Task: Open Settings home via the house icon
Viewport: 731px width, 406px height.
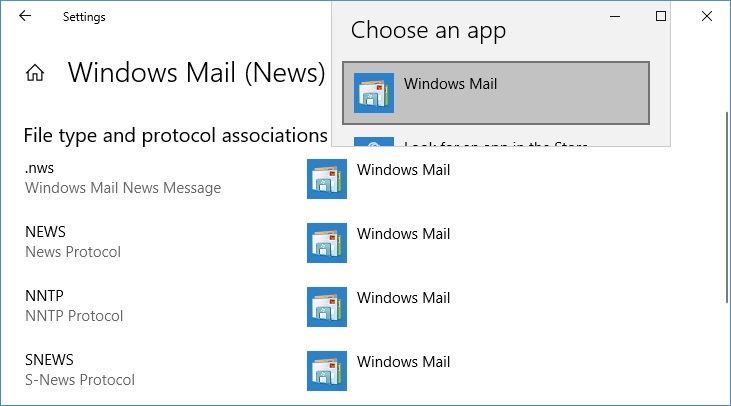Action: click(35, 73)
